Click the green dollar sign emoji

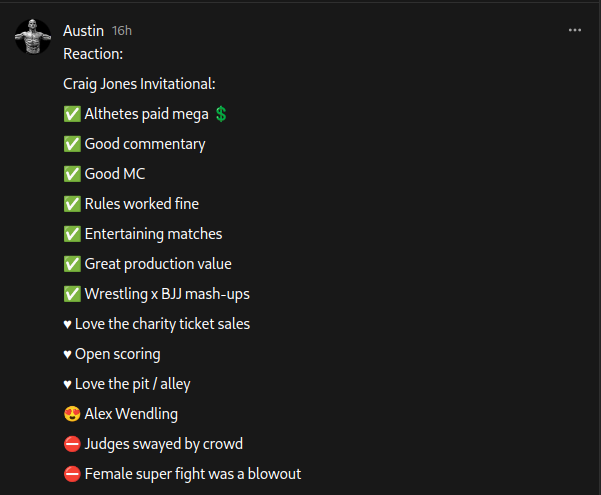(x=221, y=114)
